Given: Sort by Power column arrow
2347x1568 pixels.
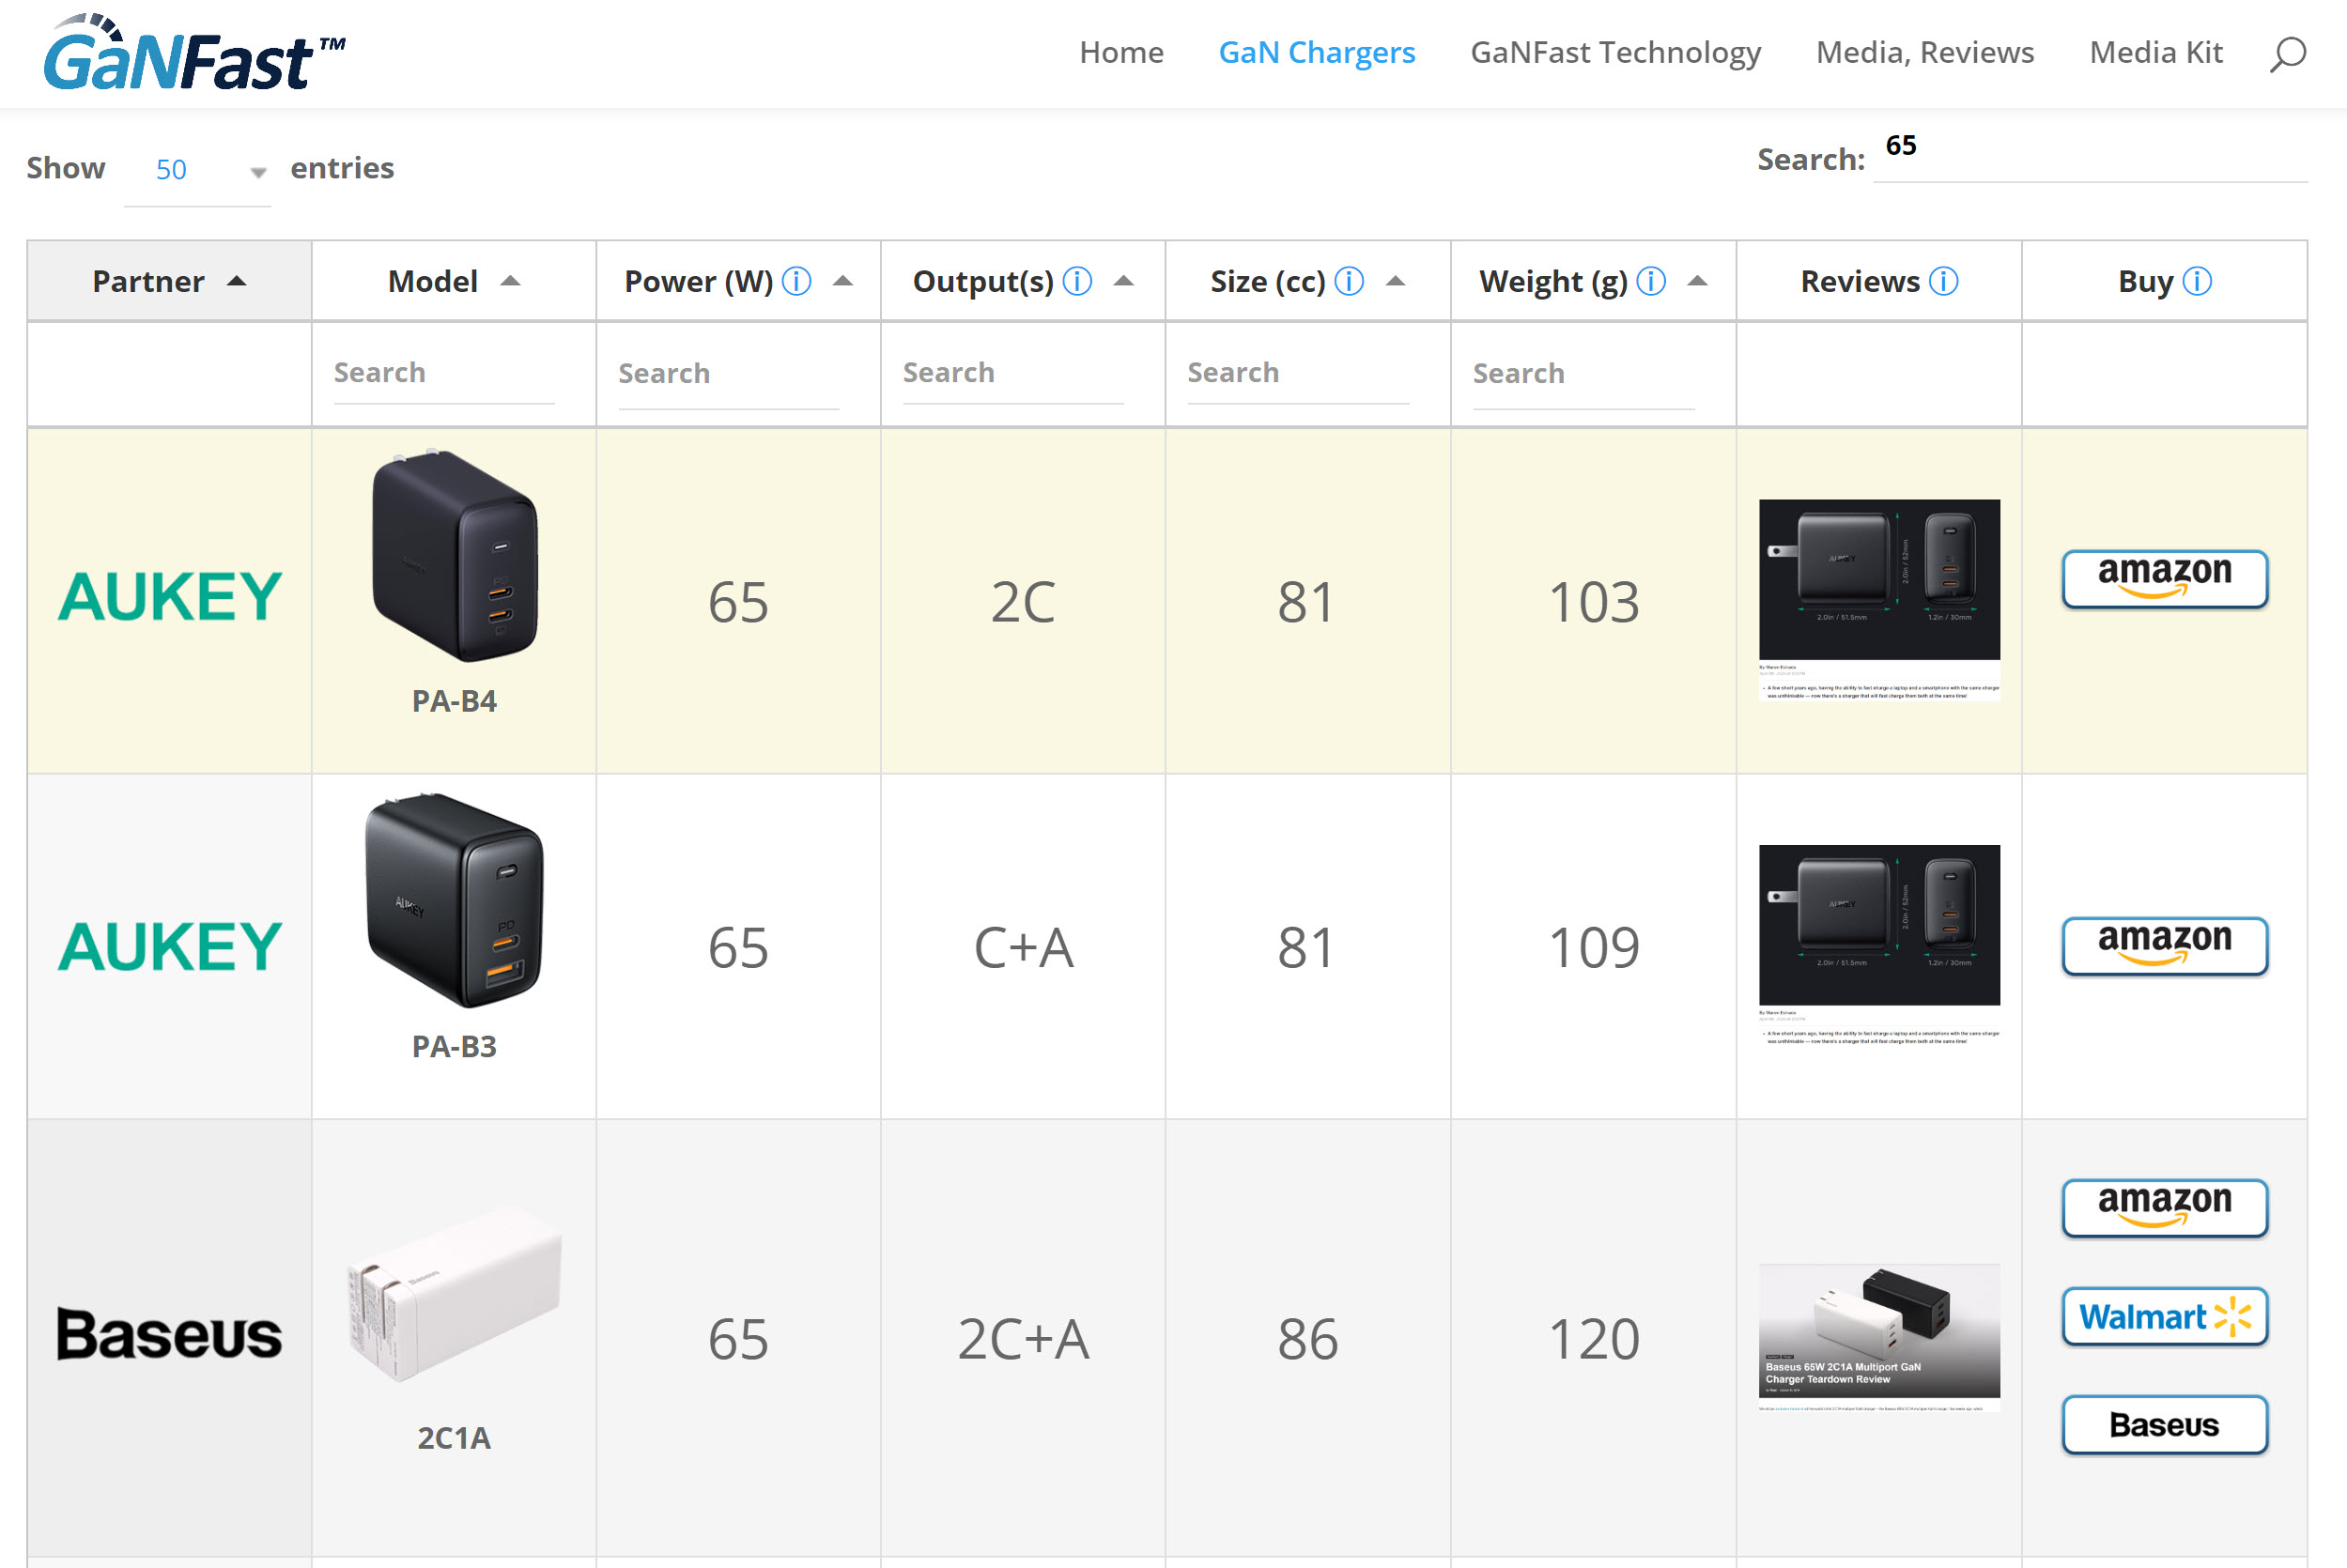Looking at the screenshot, I should (x=843, y=281).
